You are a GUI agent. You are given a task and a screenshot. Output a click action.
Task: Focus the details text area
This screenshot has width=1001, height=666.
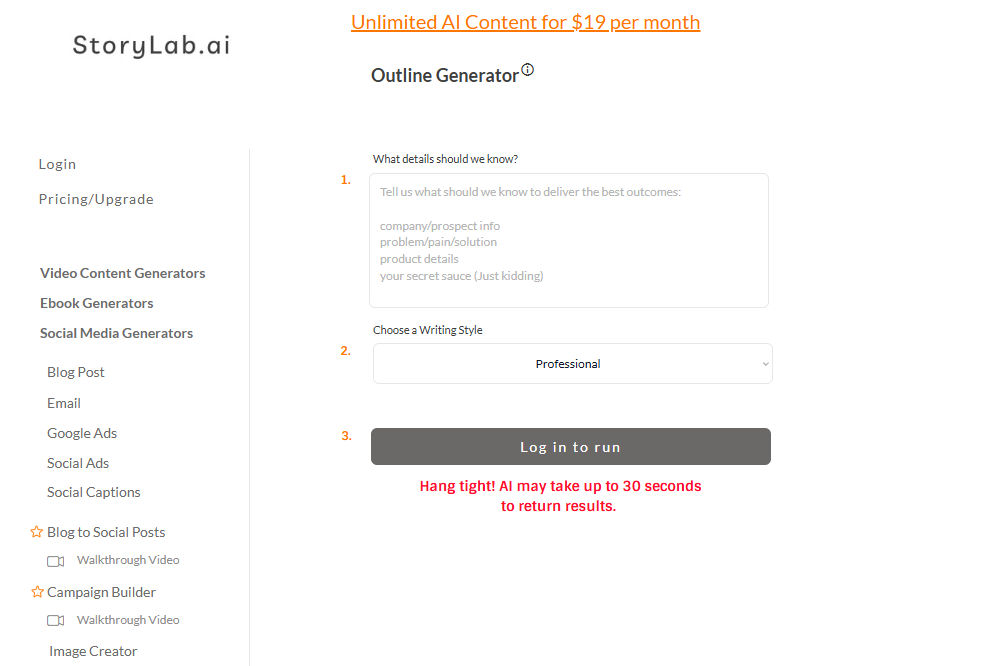pos(568,240)
